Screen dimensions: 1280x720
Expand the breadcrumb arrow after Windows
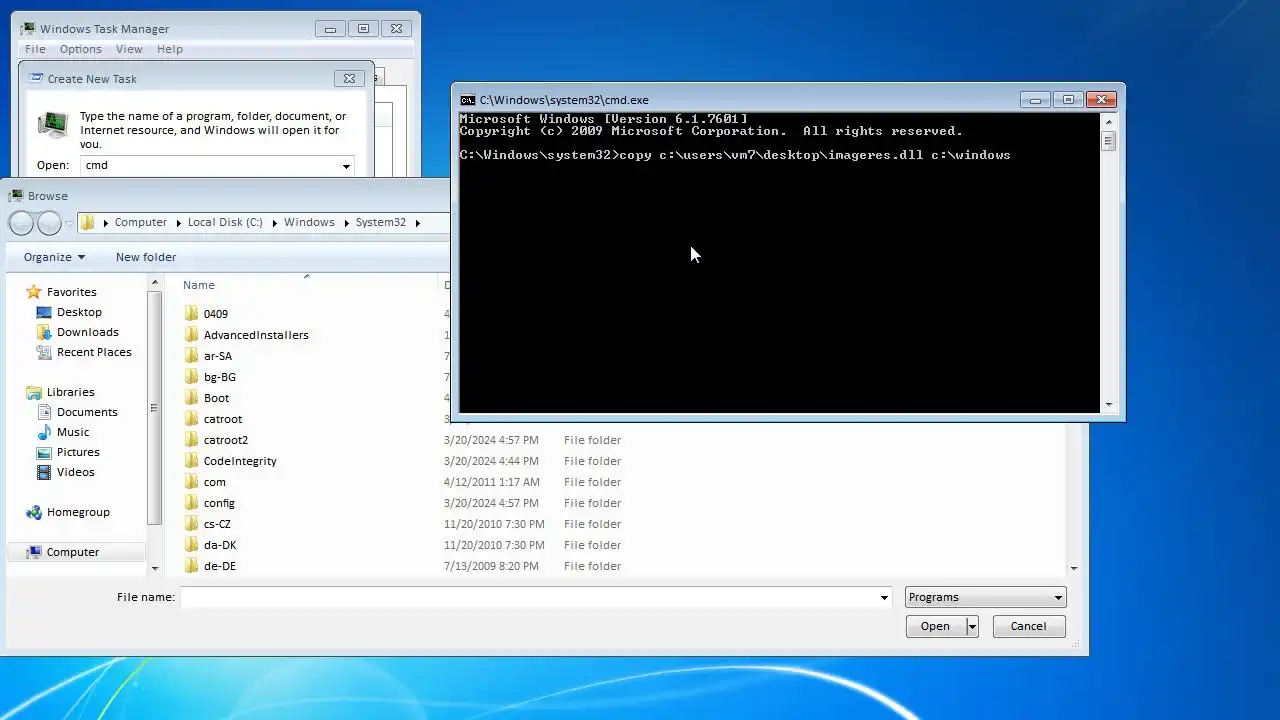346,223
